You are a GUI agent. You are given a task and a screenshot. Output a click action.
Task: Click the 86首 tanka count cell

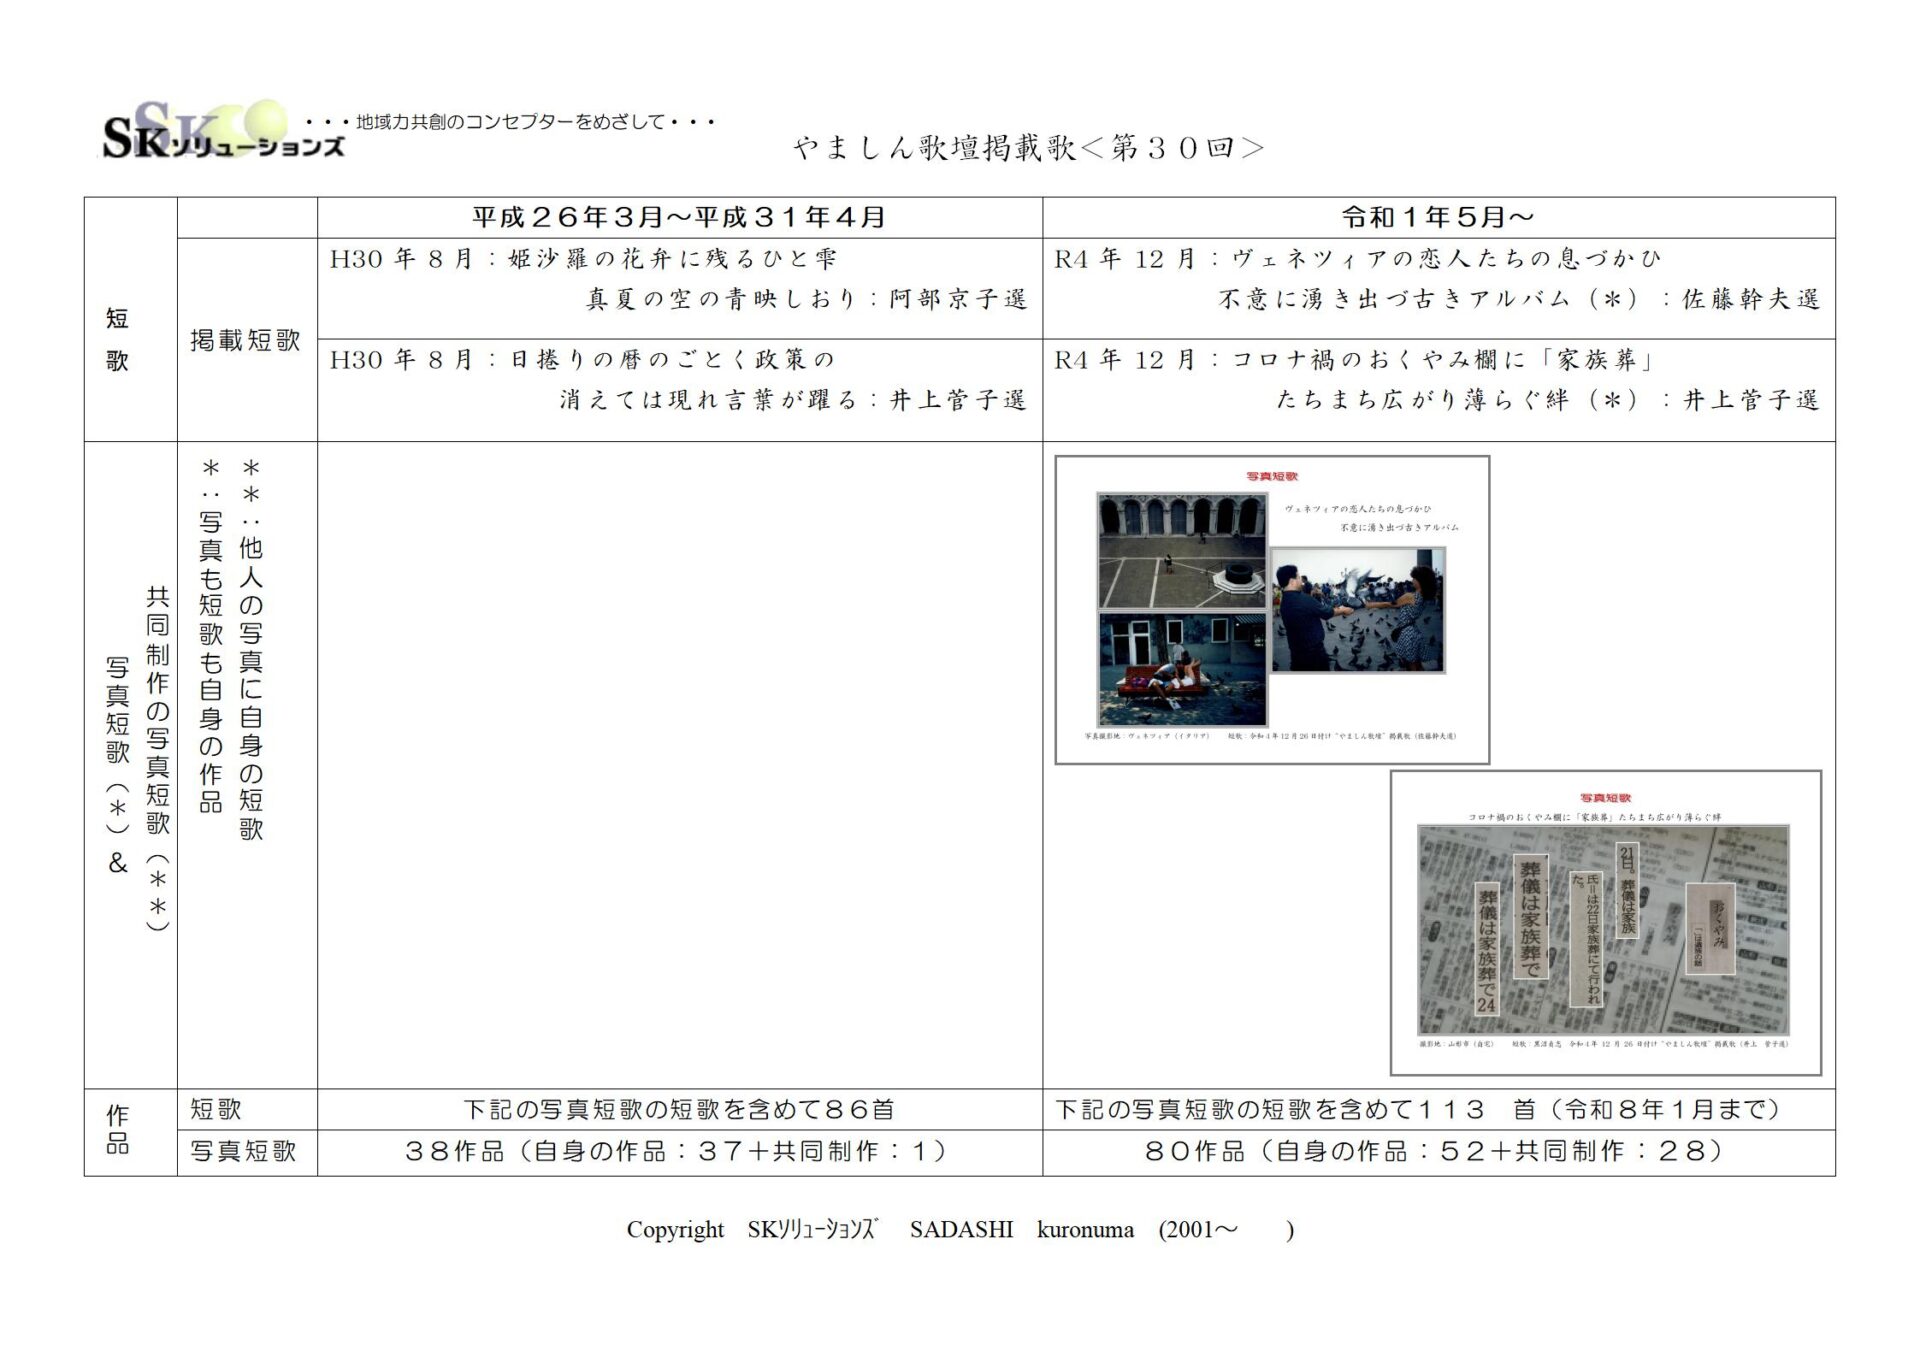point(679,1109)
